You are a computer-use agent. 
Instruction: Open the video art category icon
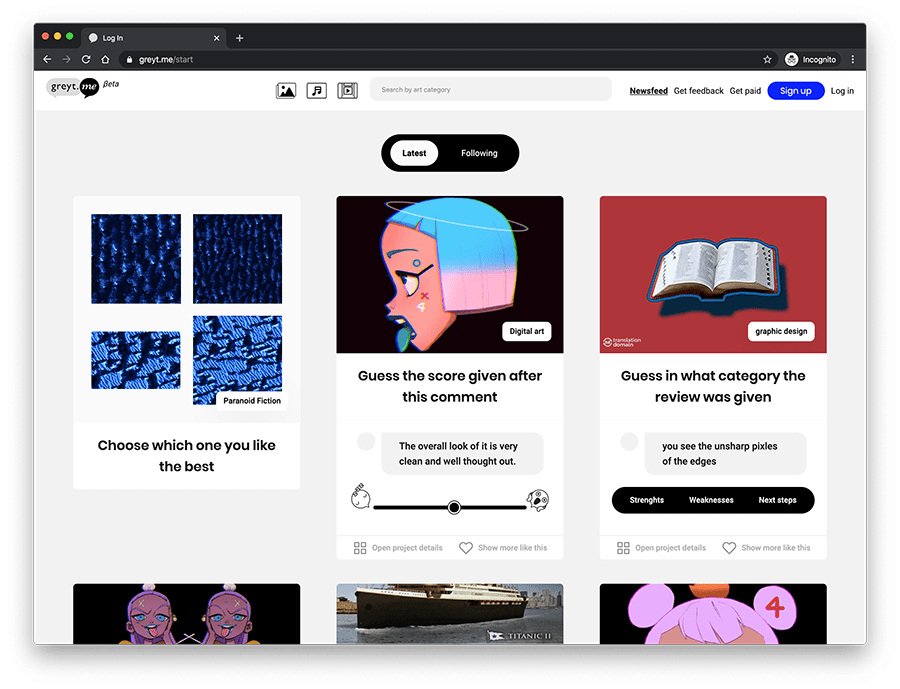click(x=347, y=91)
